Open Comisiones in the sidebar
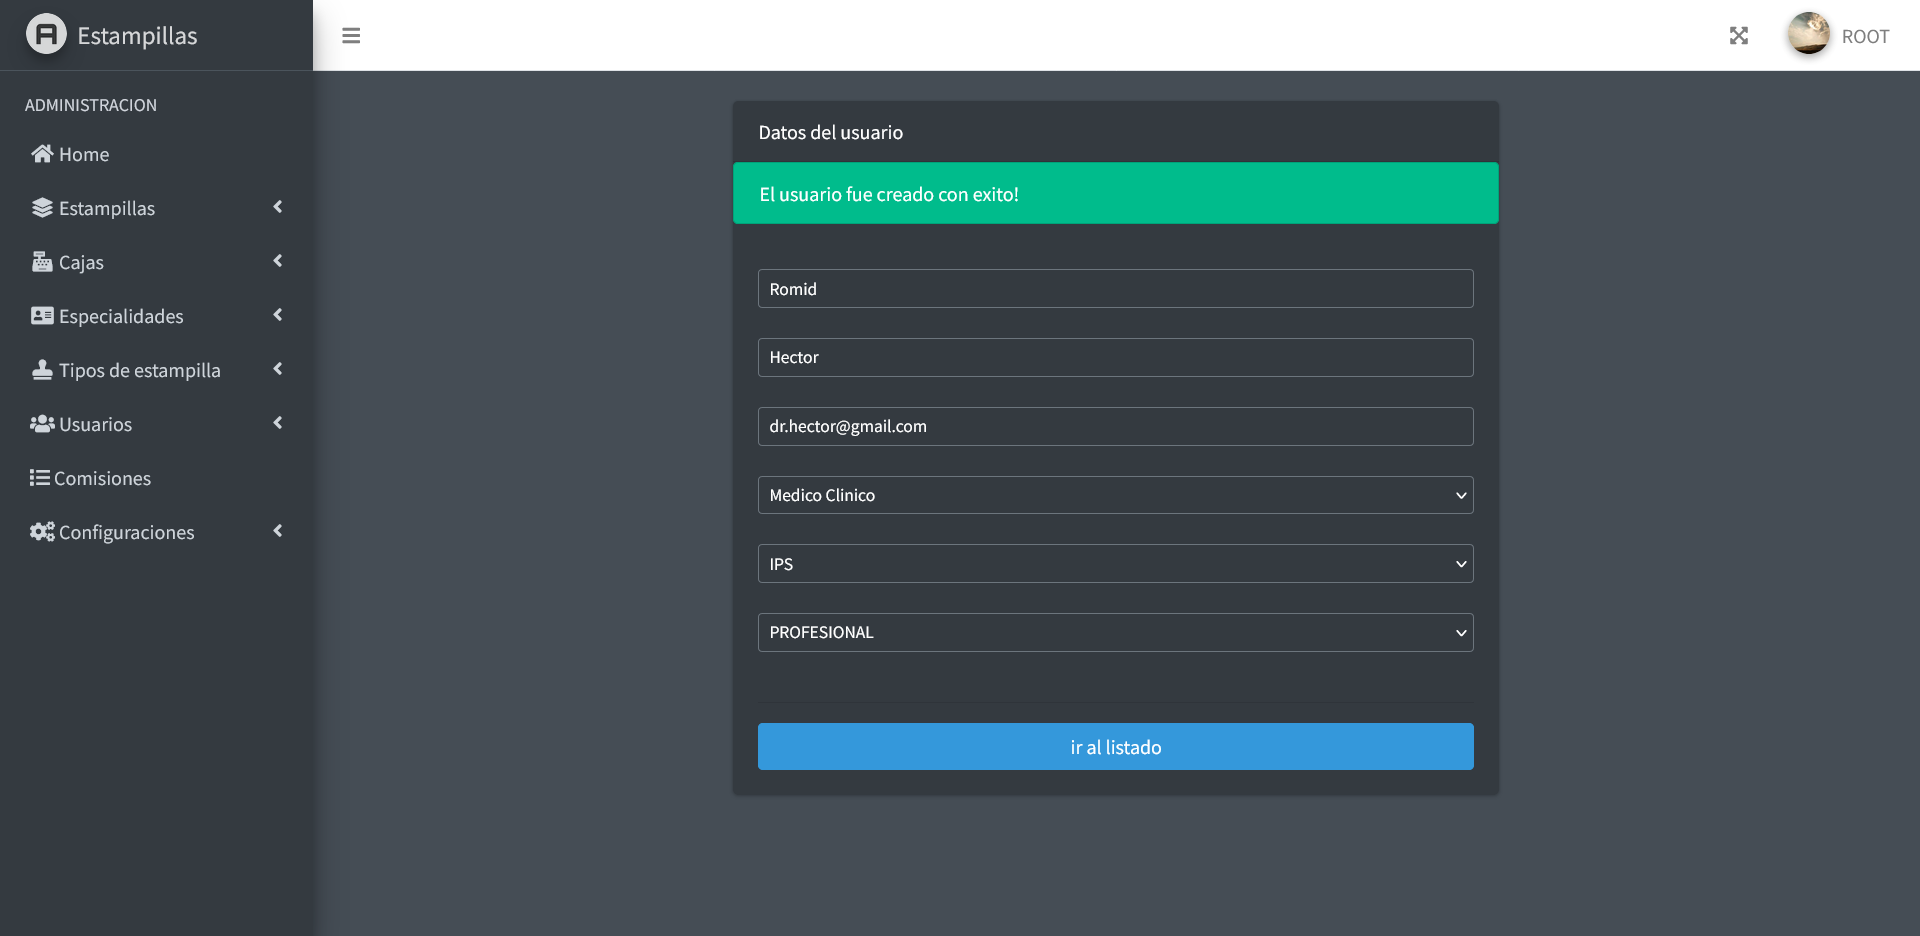 pyautogui.click(x=102, y=478)
